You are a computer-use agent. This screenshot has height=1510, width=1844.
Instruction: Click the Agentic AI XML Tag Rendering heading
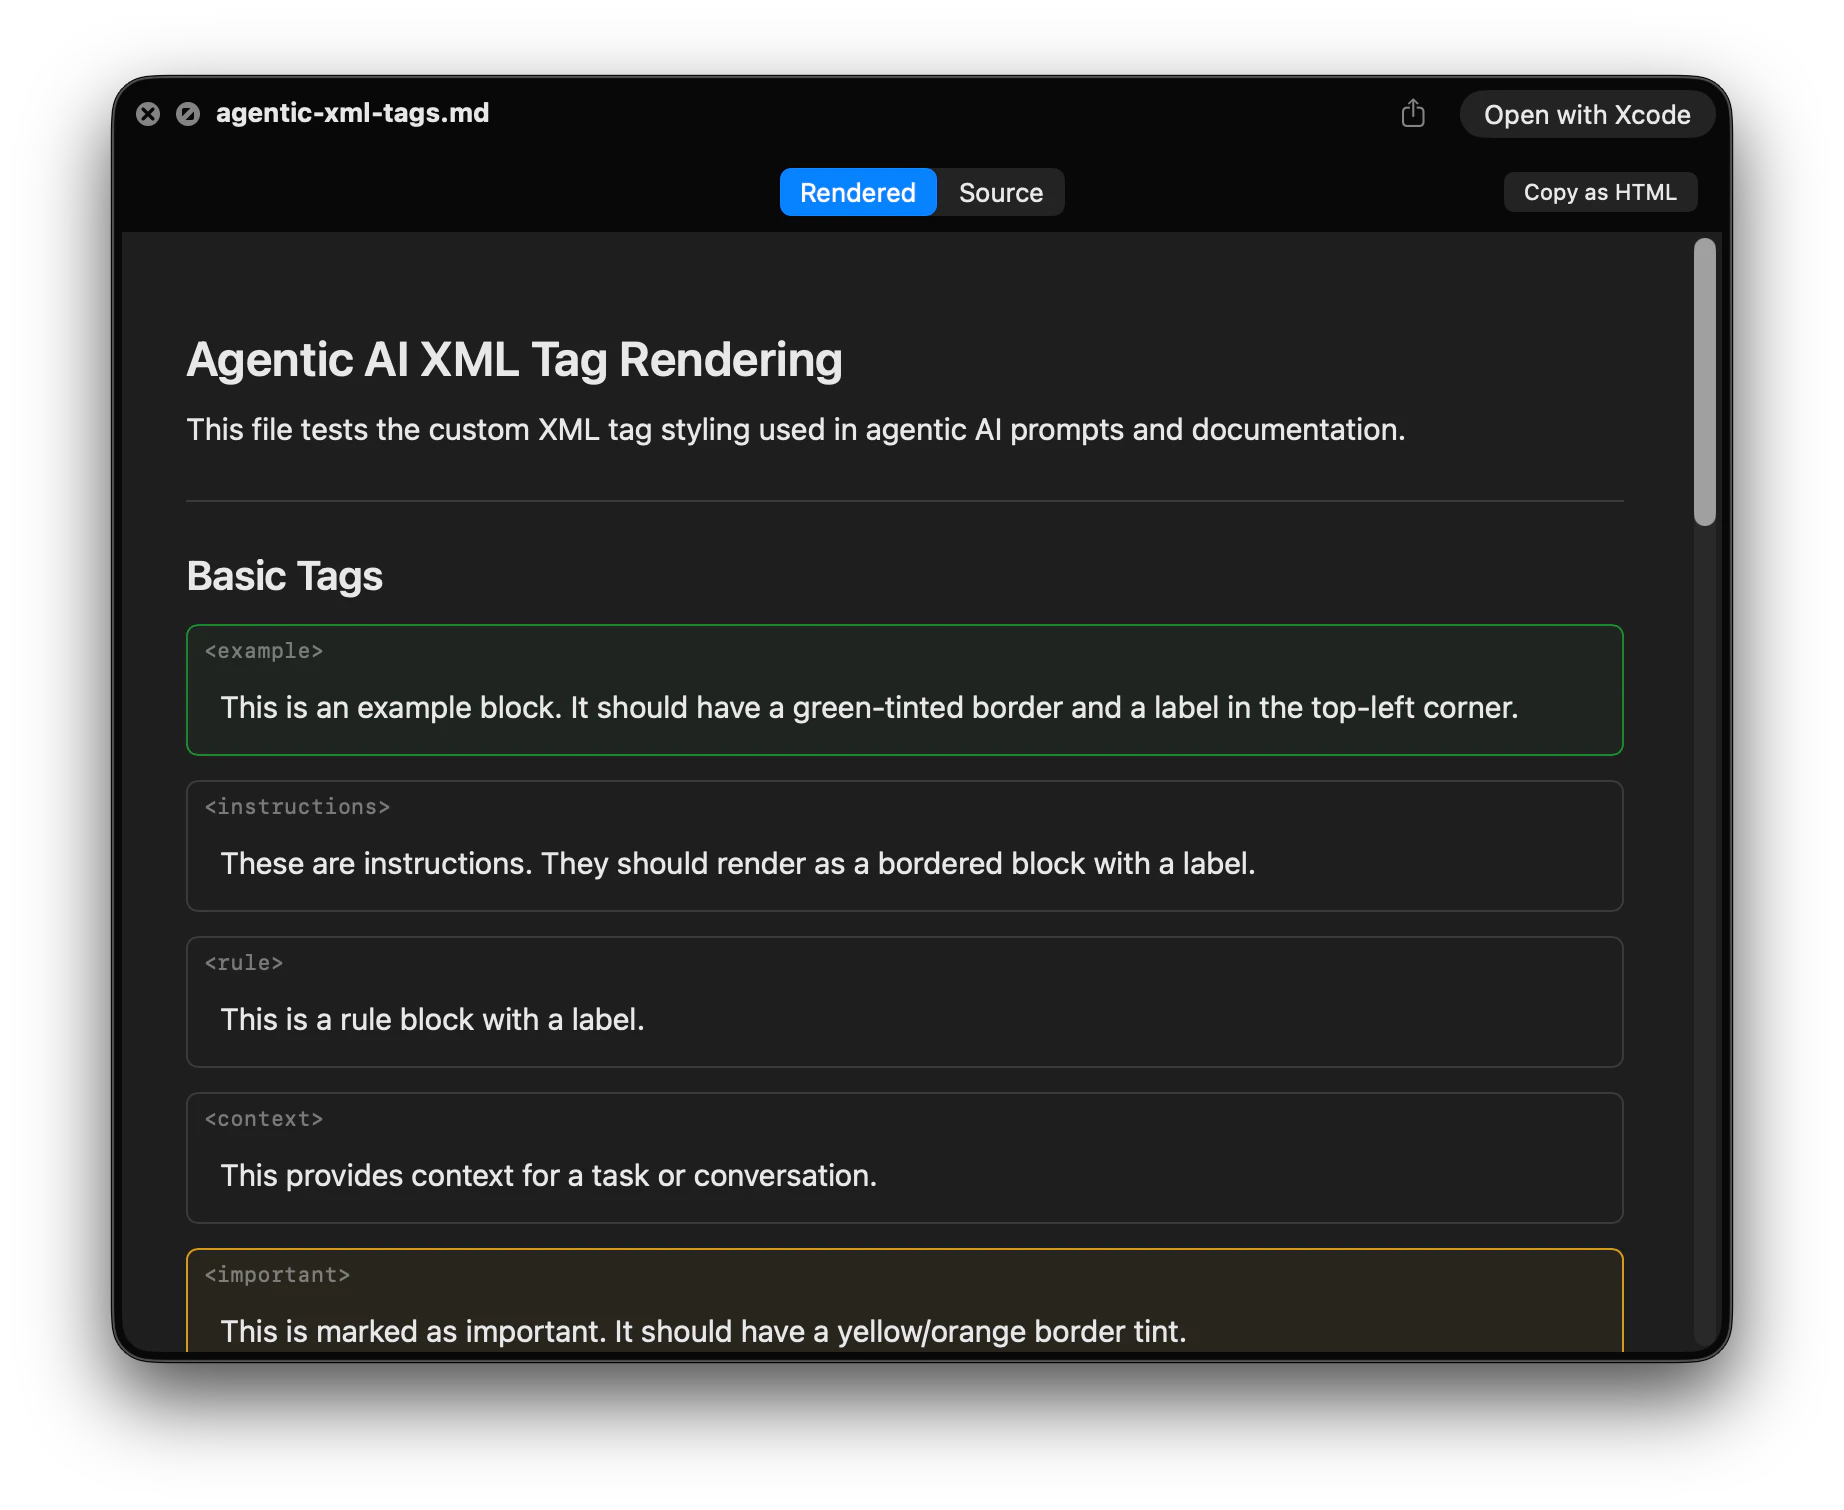pos(514,359)
